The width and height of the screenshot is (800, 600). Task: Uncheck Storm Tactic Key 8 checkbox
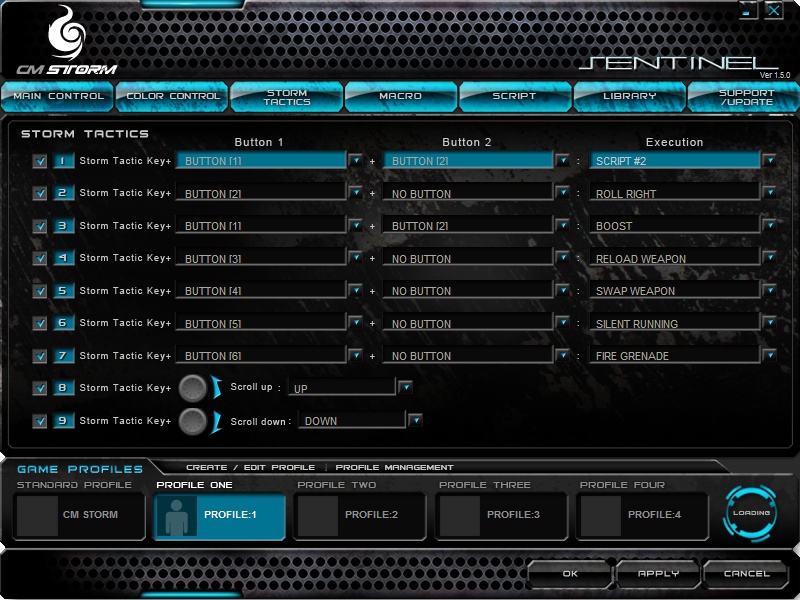[x=39, y=388]
